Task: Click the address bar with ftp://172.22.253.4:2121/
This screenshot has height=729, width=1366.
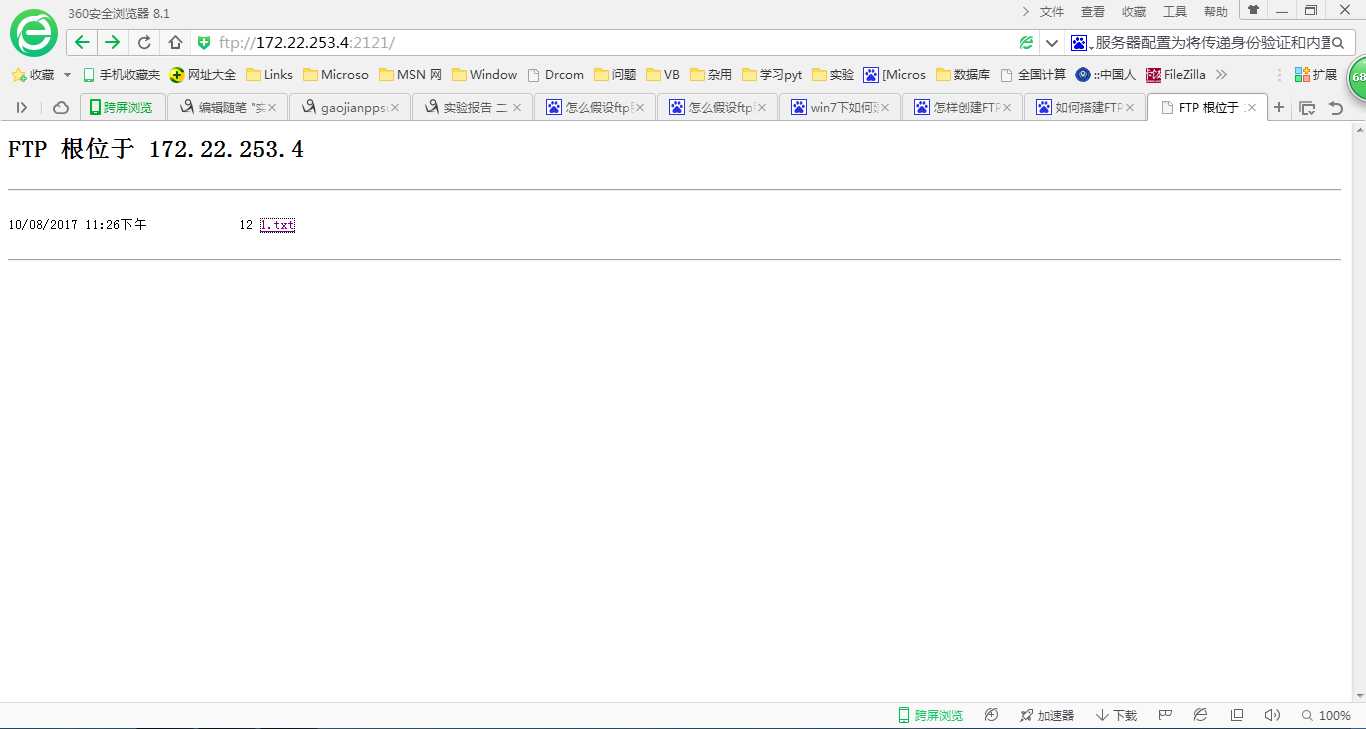Action: click(600, 42)
